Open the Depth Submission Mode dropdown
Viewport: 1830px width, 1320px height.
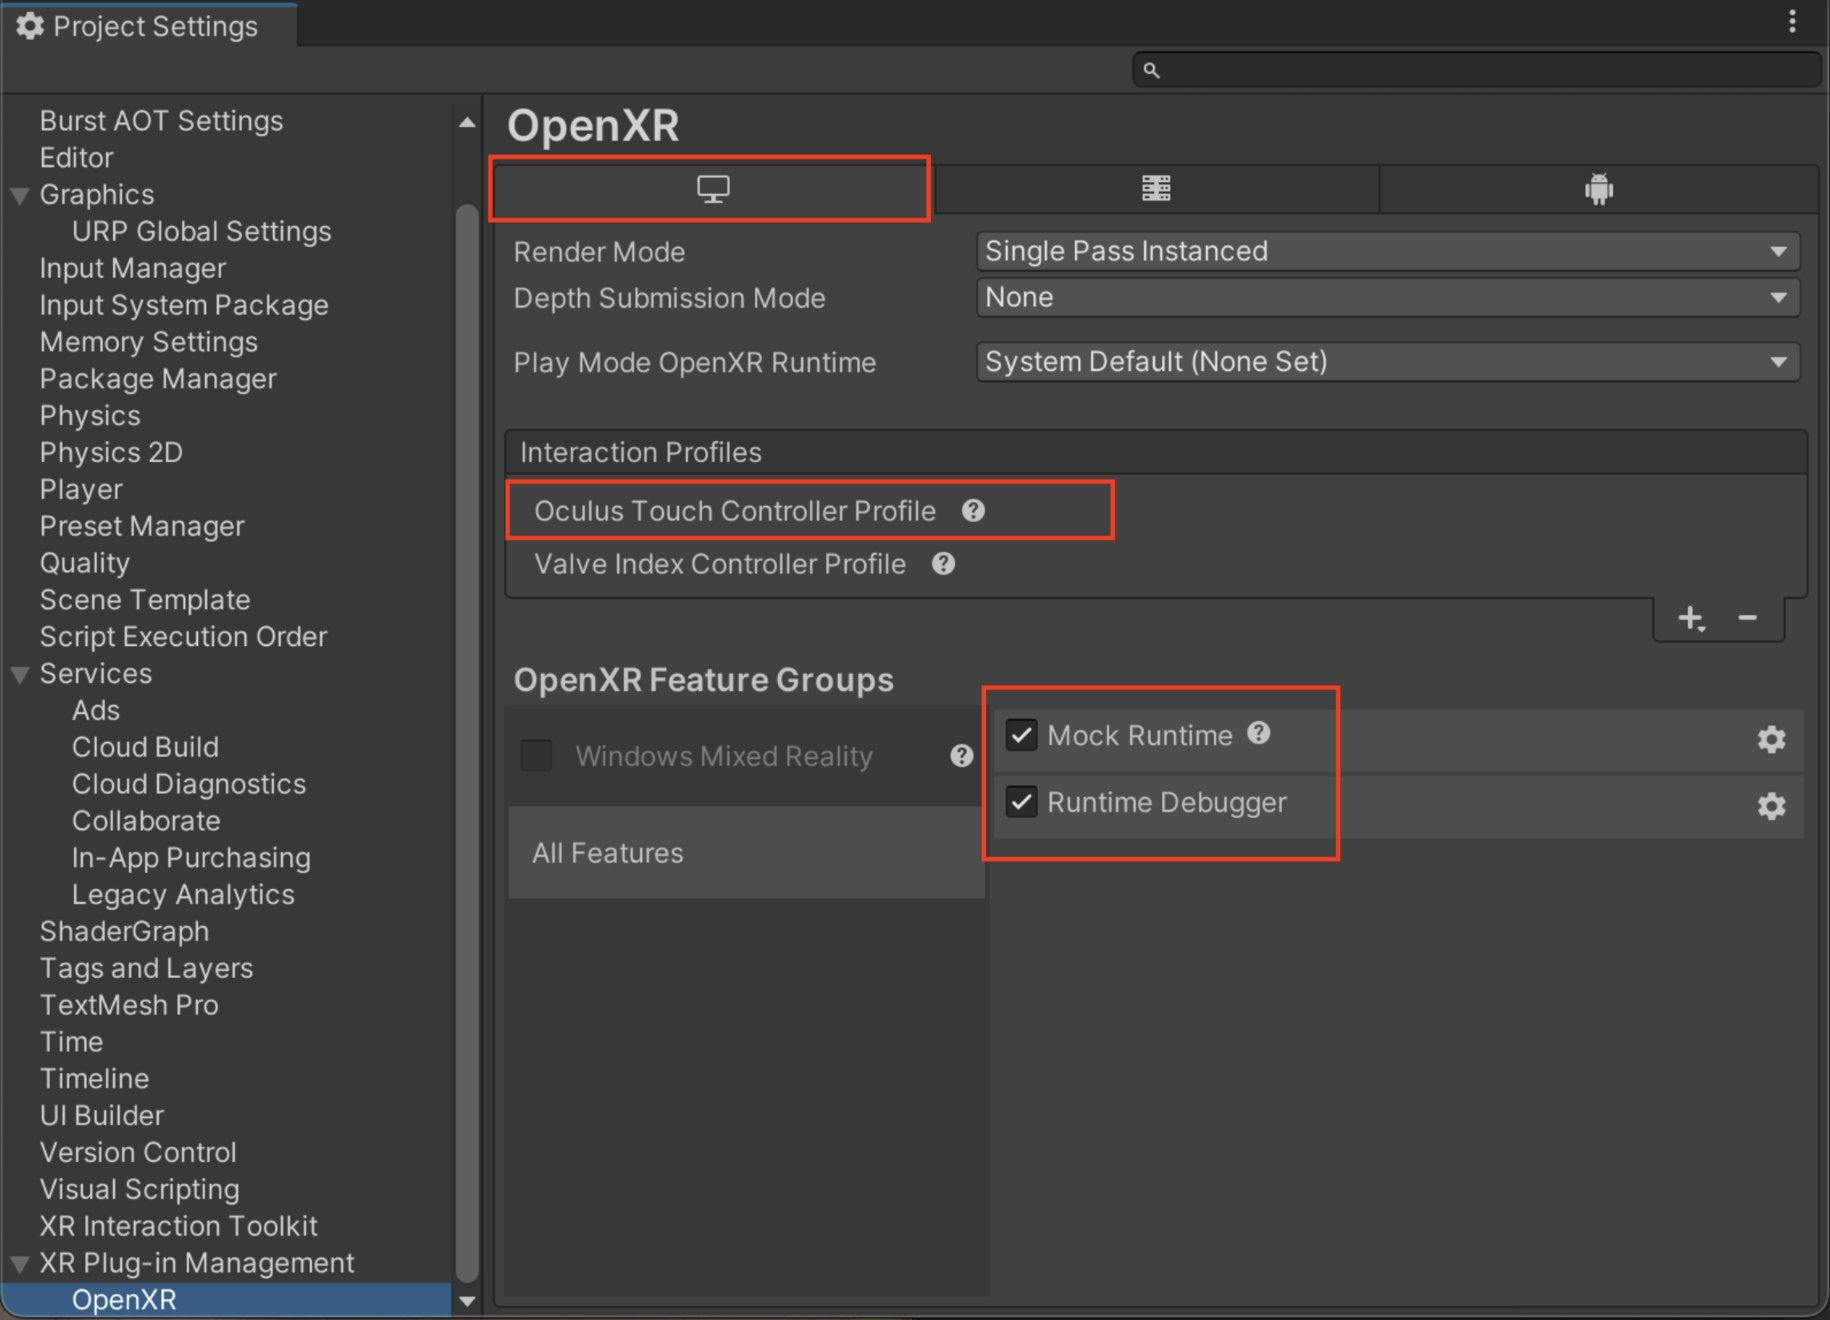pos(1387,298)
